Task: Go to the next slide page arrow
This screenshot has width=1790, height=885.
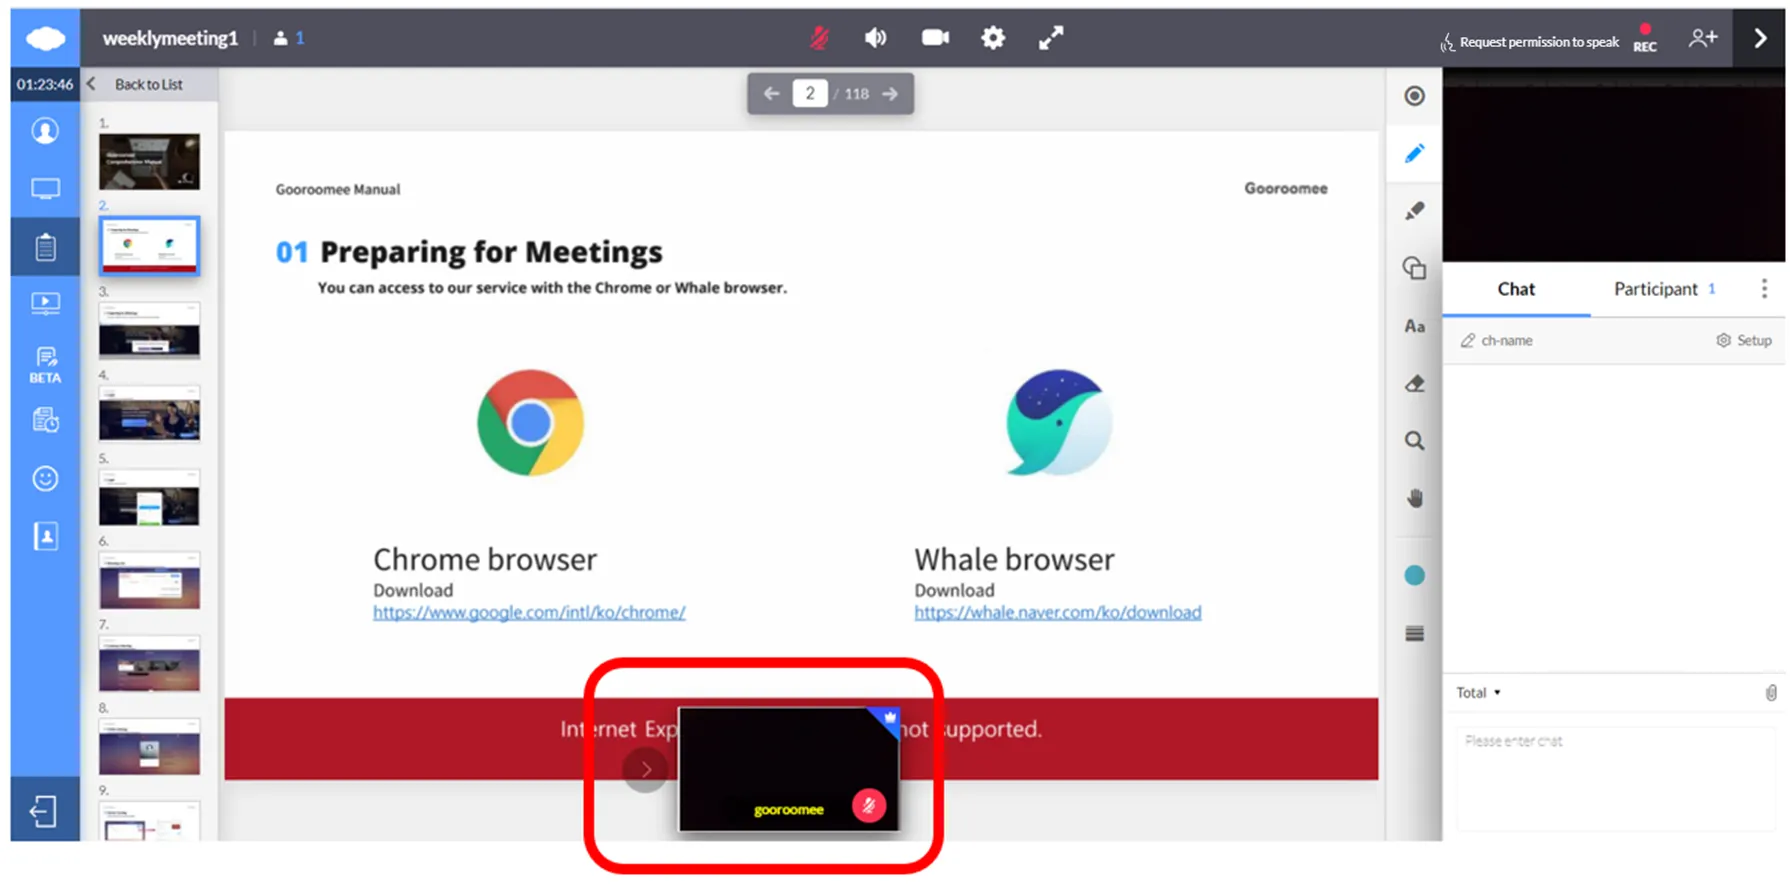Action: [x=890, y=94]
